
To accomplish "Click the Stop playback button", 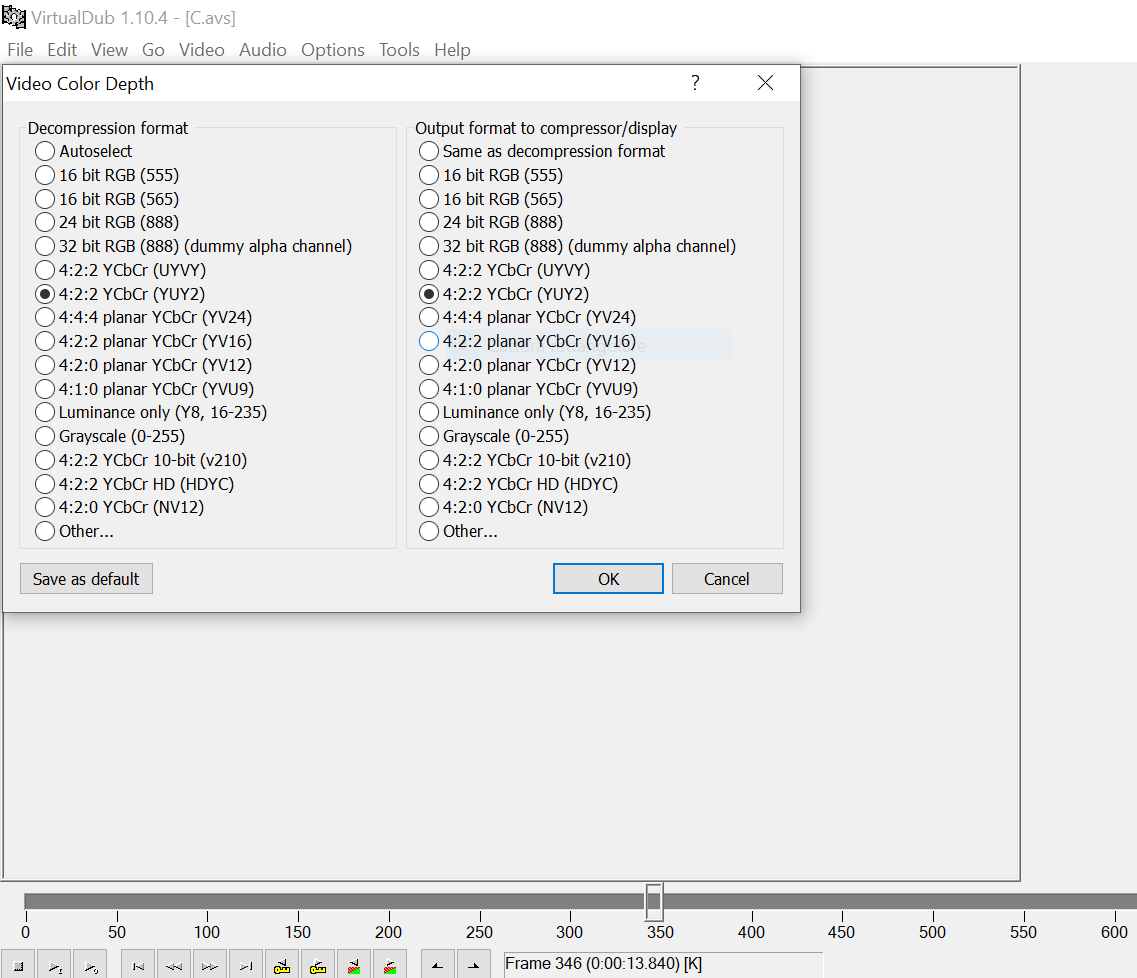I will [x=18, y=966].
